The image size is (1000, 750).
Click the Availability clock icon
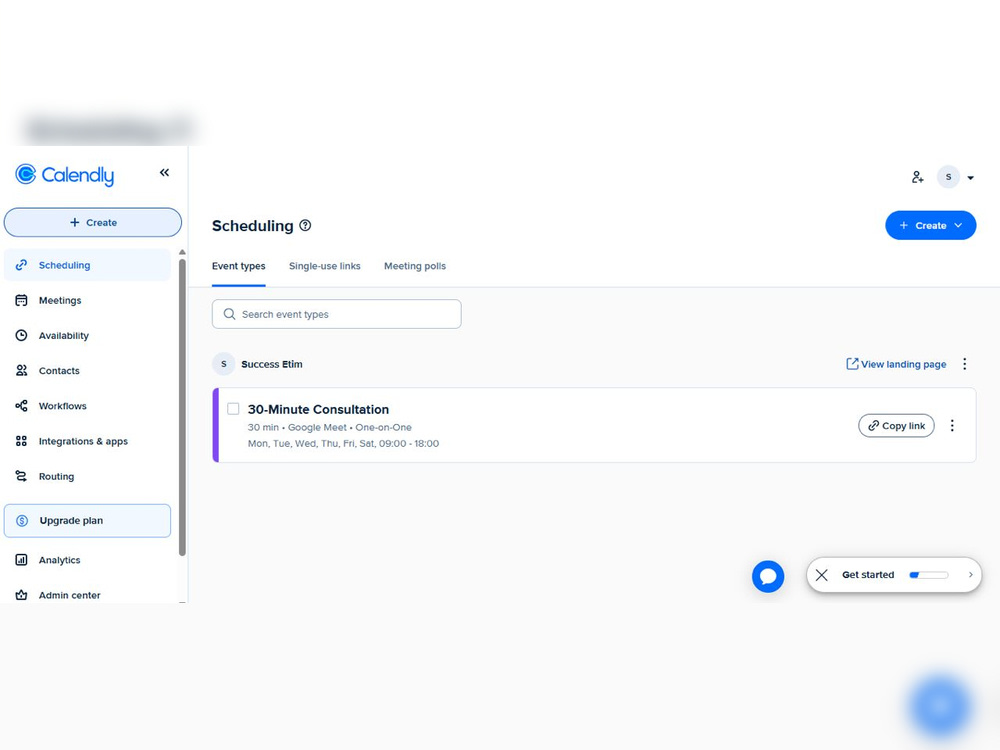click(x=21, y=335)
